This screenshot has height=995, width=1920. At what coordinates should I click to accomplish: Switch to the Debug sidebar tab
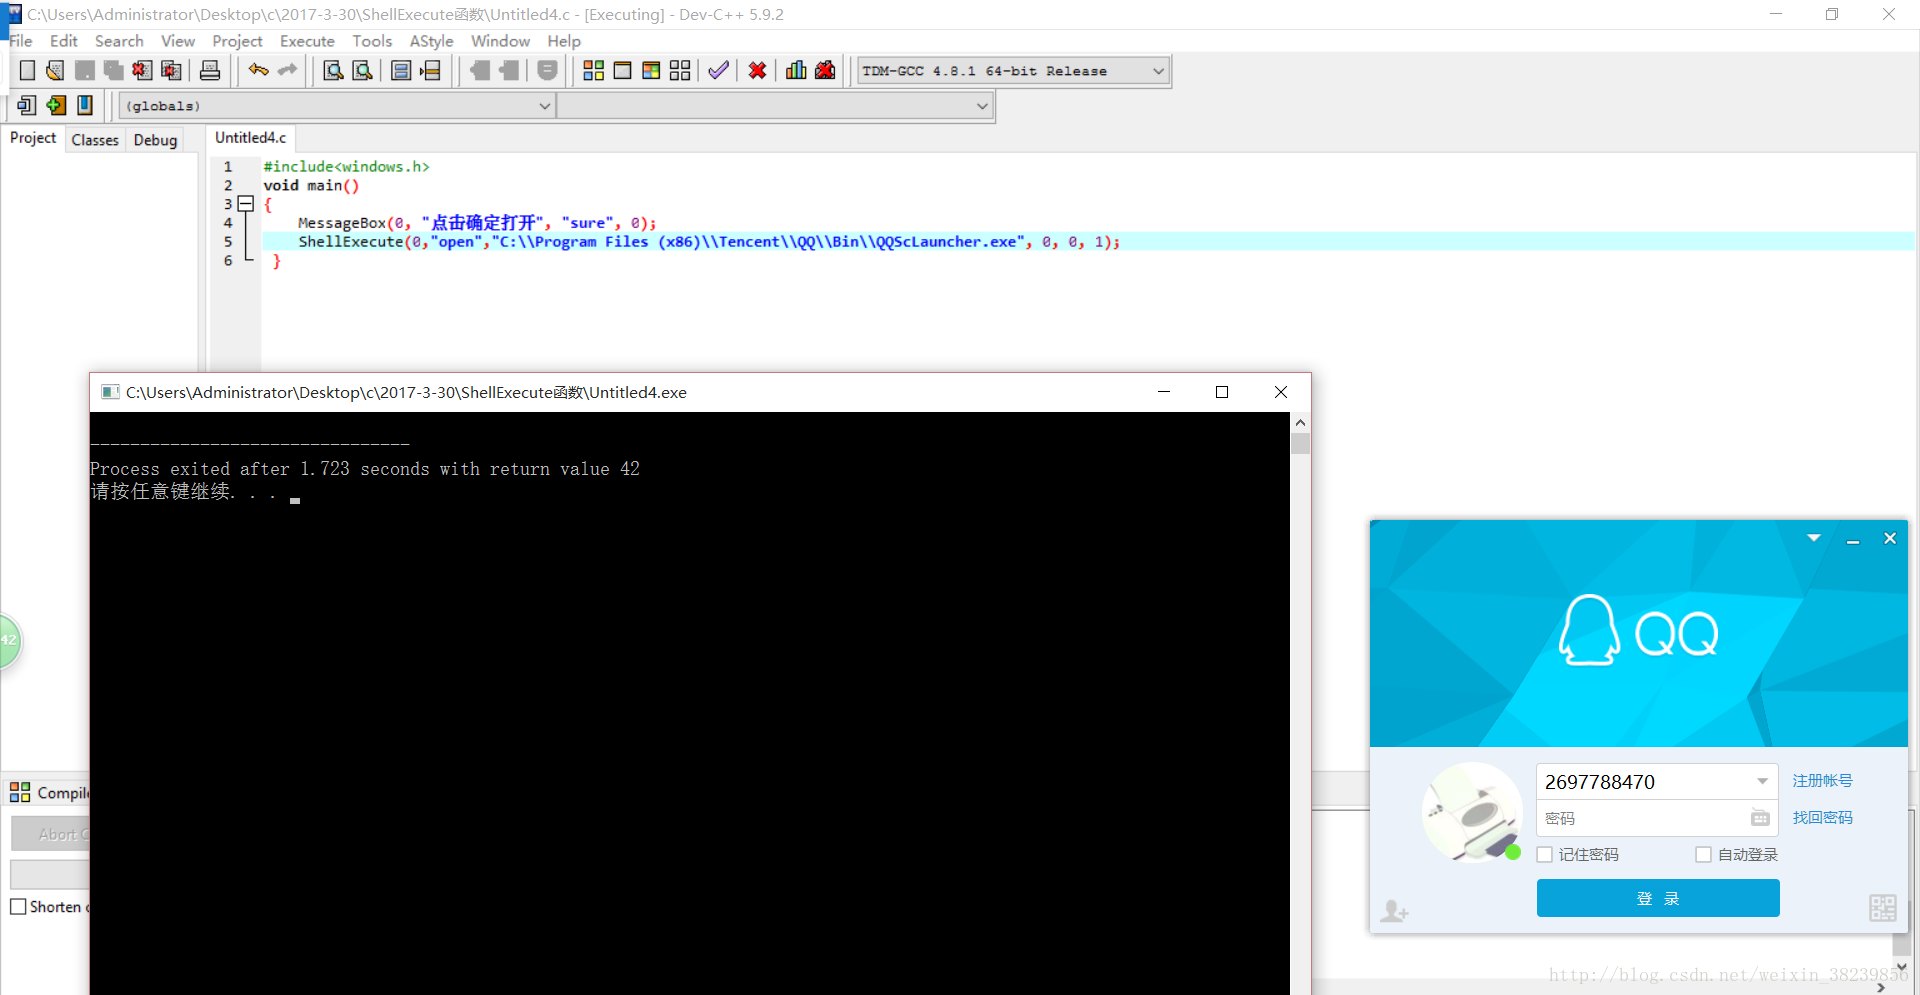[155, 140]
